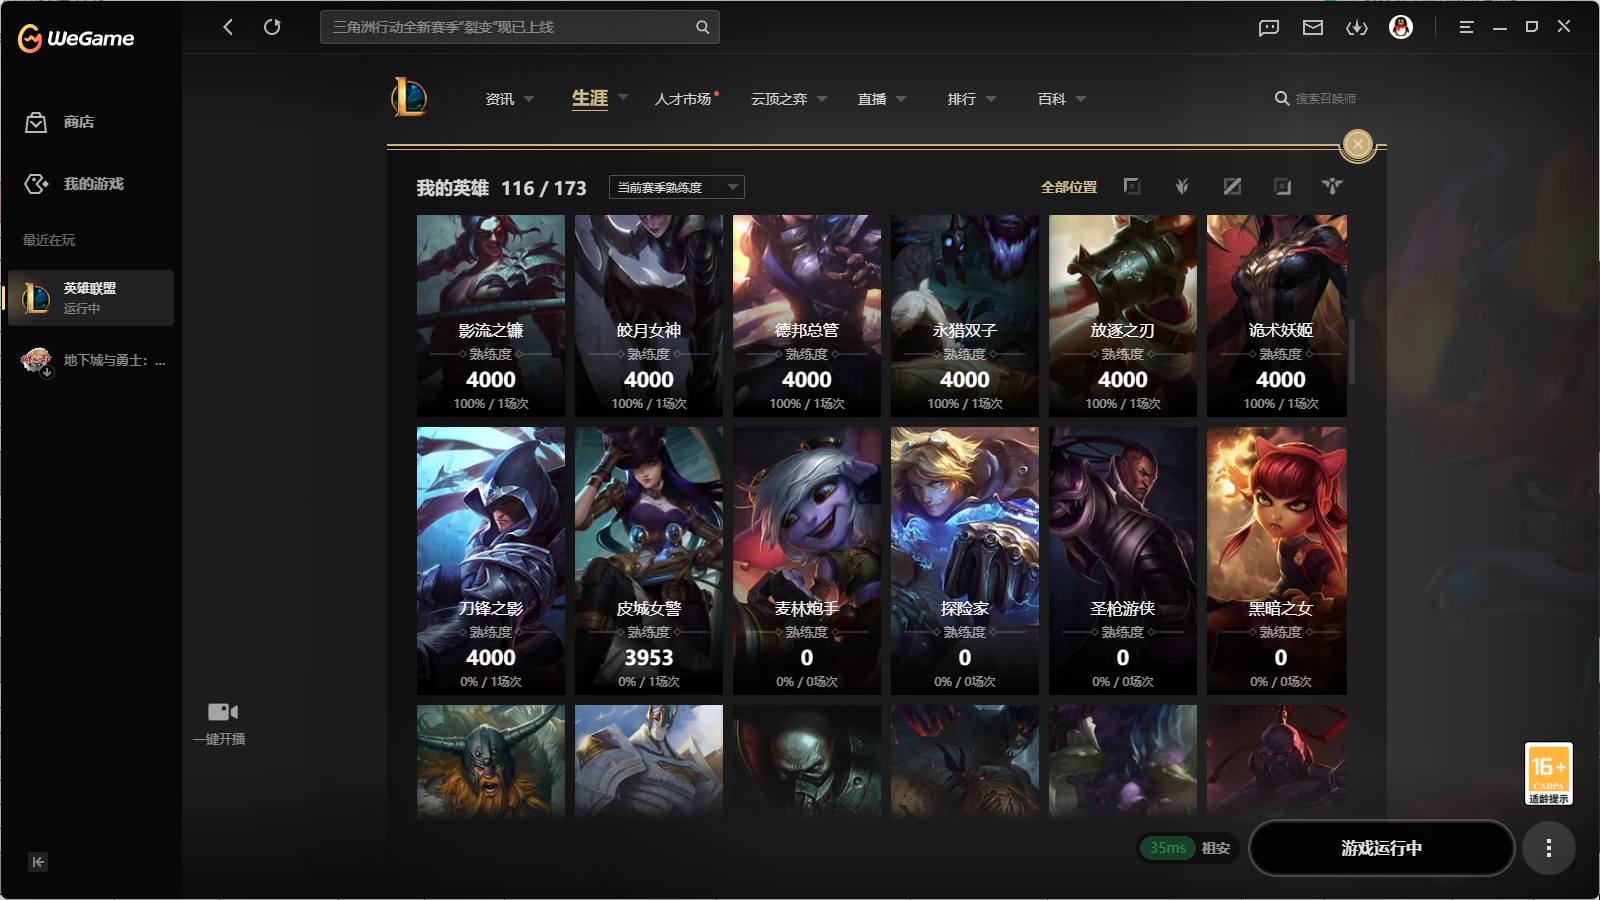
Task: Select the 全部位置 filter
Action: 1069,187
